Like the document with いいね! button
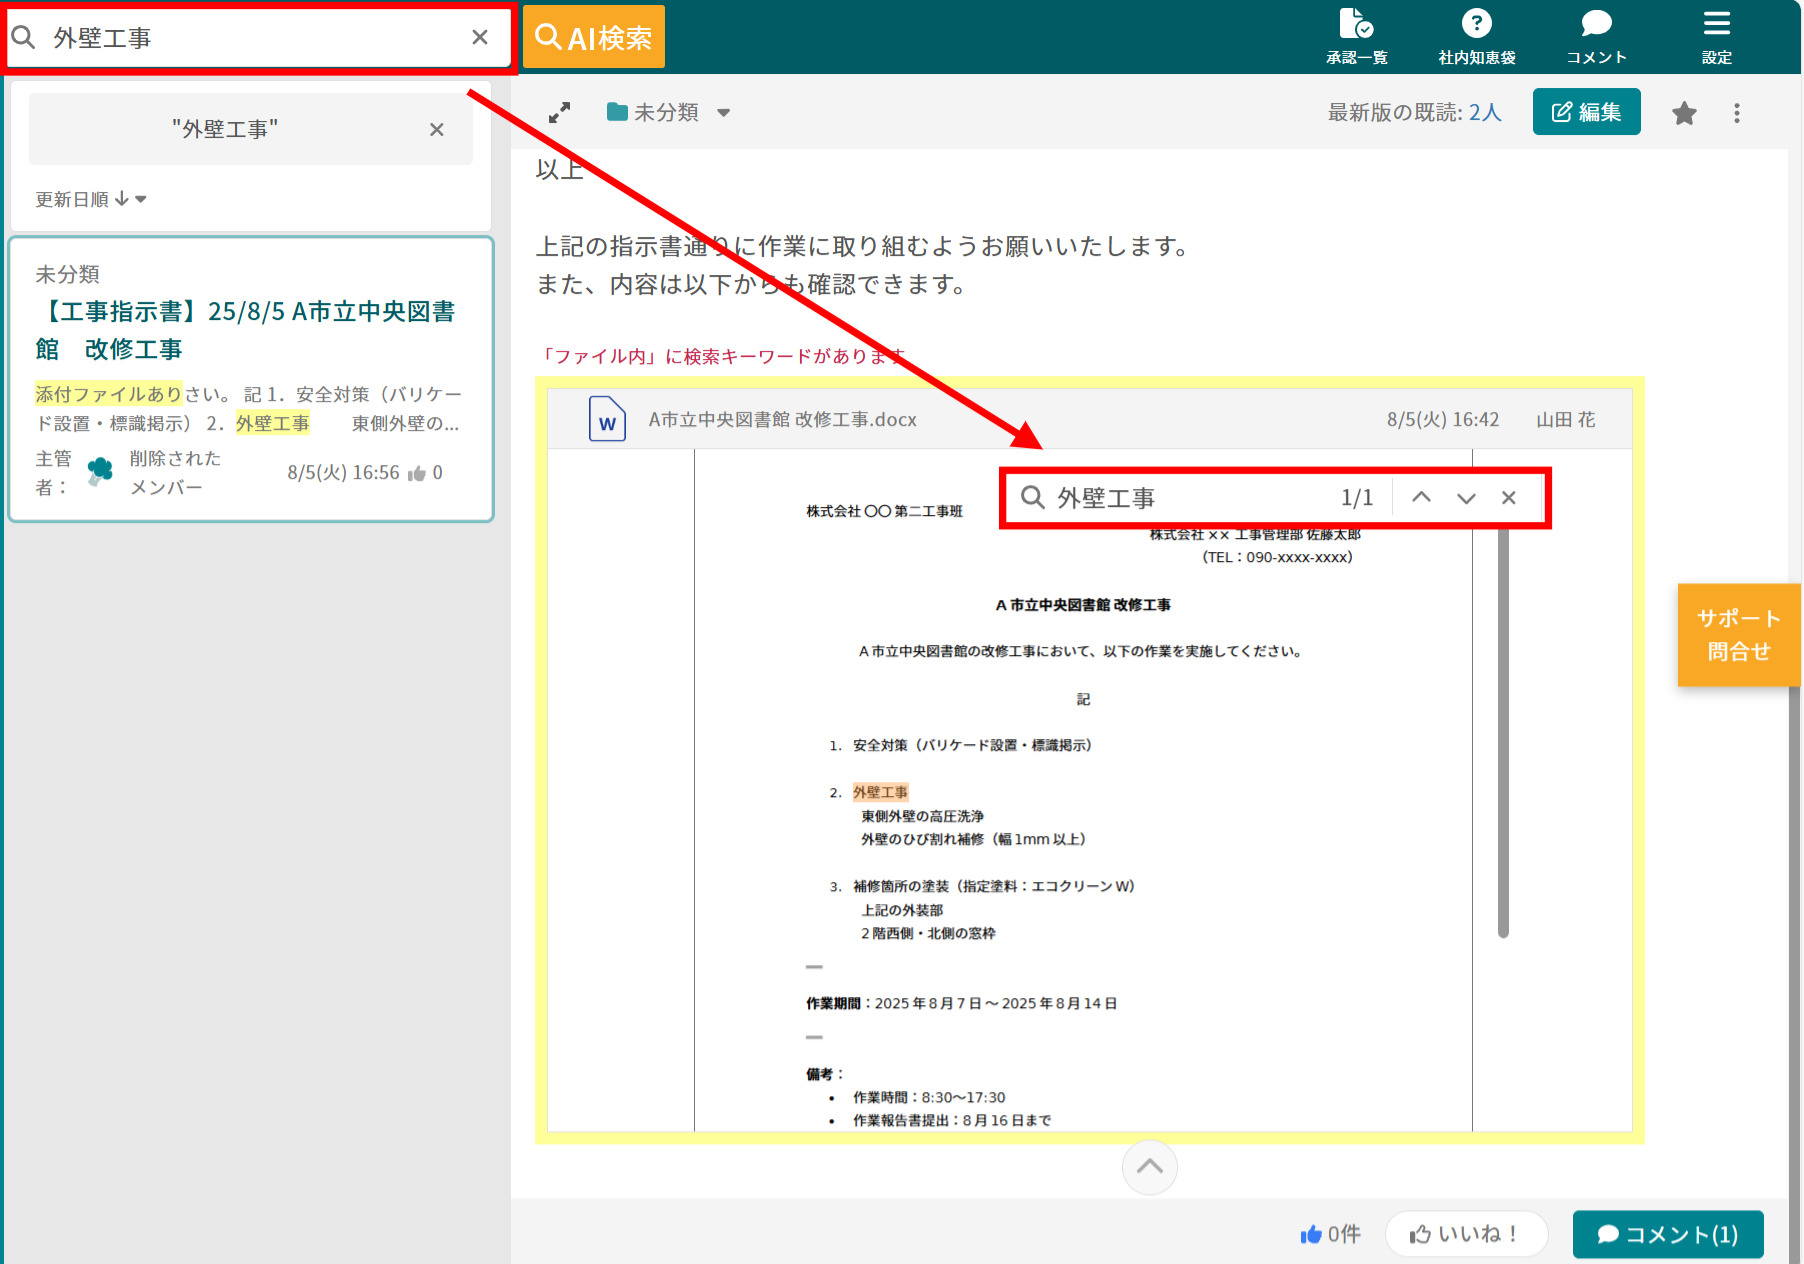Screen dimensions: 1804x1264 pyautogui.click(x=1466, y=1233)
